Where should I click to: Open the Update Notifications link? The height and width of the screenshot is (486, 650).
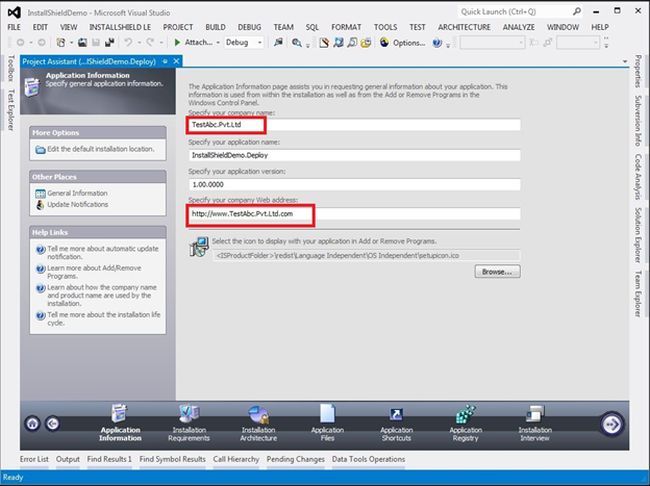pyautogui.click(x=78, y=204)
